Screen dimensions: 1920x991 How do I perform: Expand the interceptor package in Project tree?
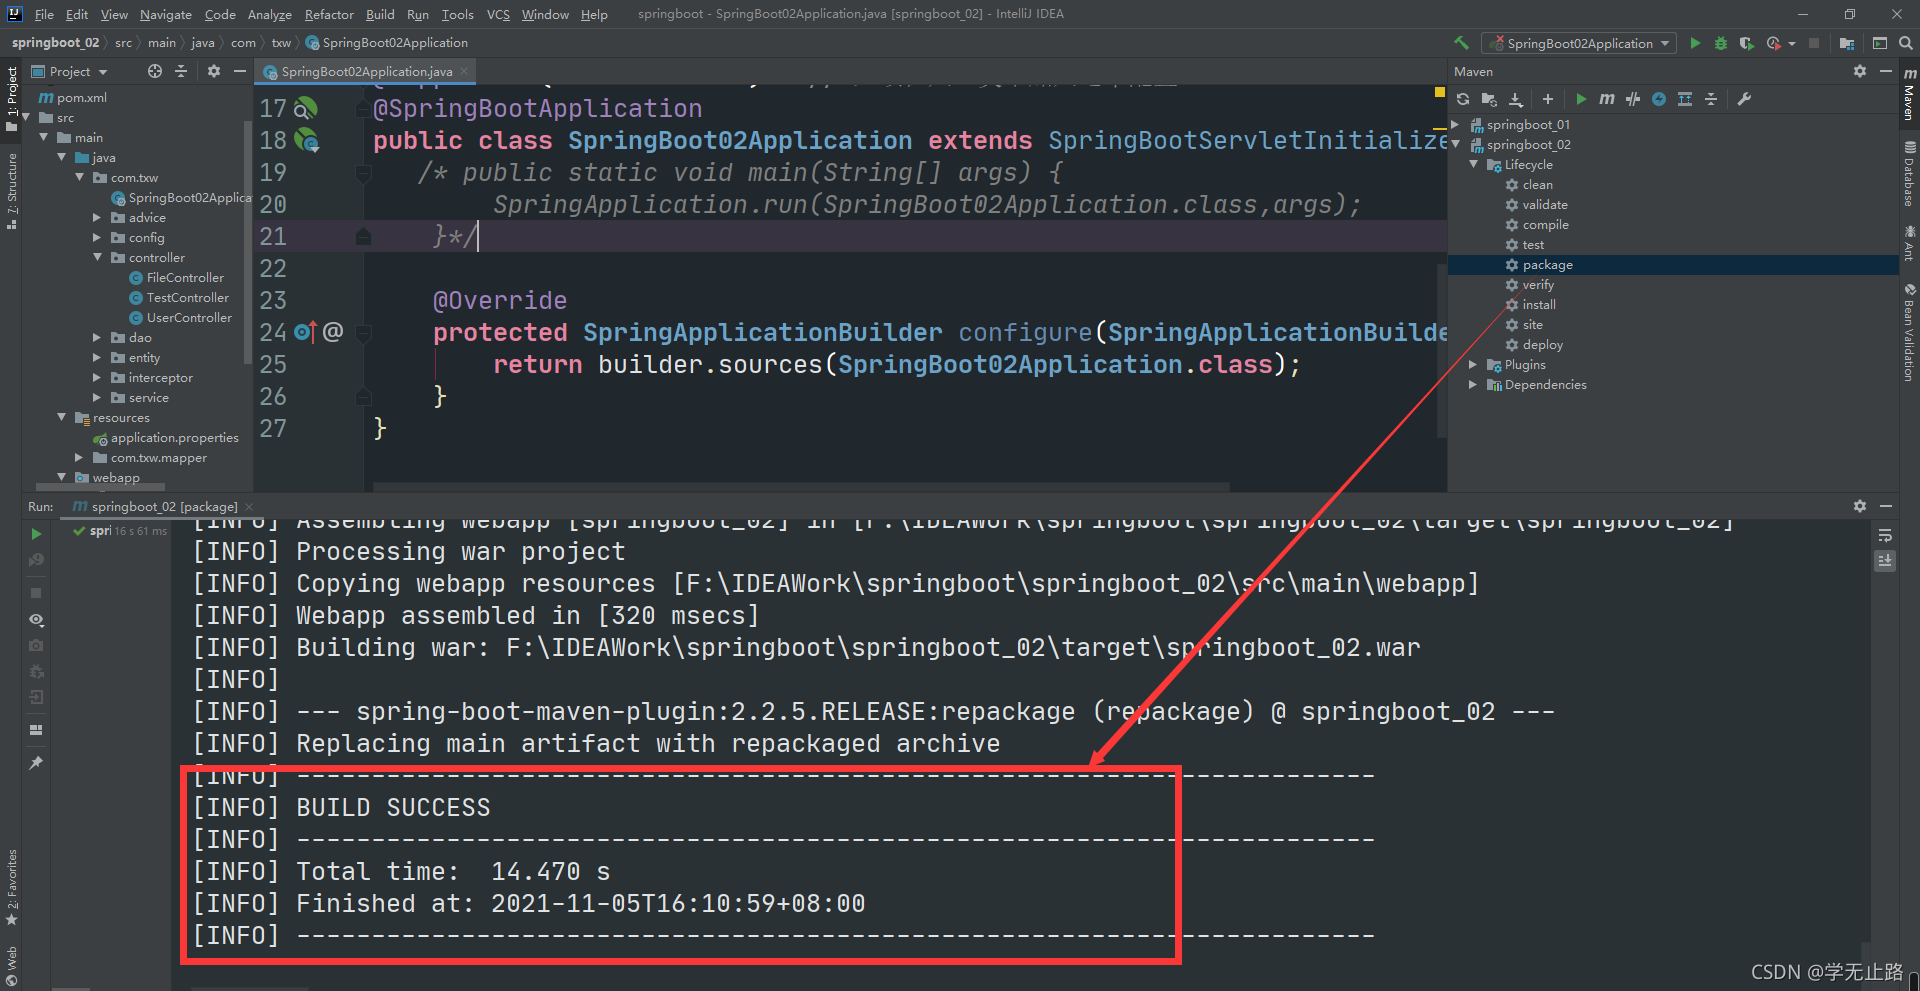tap(98, 378)
